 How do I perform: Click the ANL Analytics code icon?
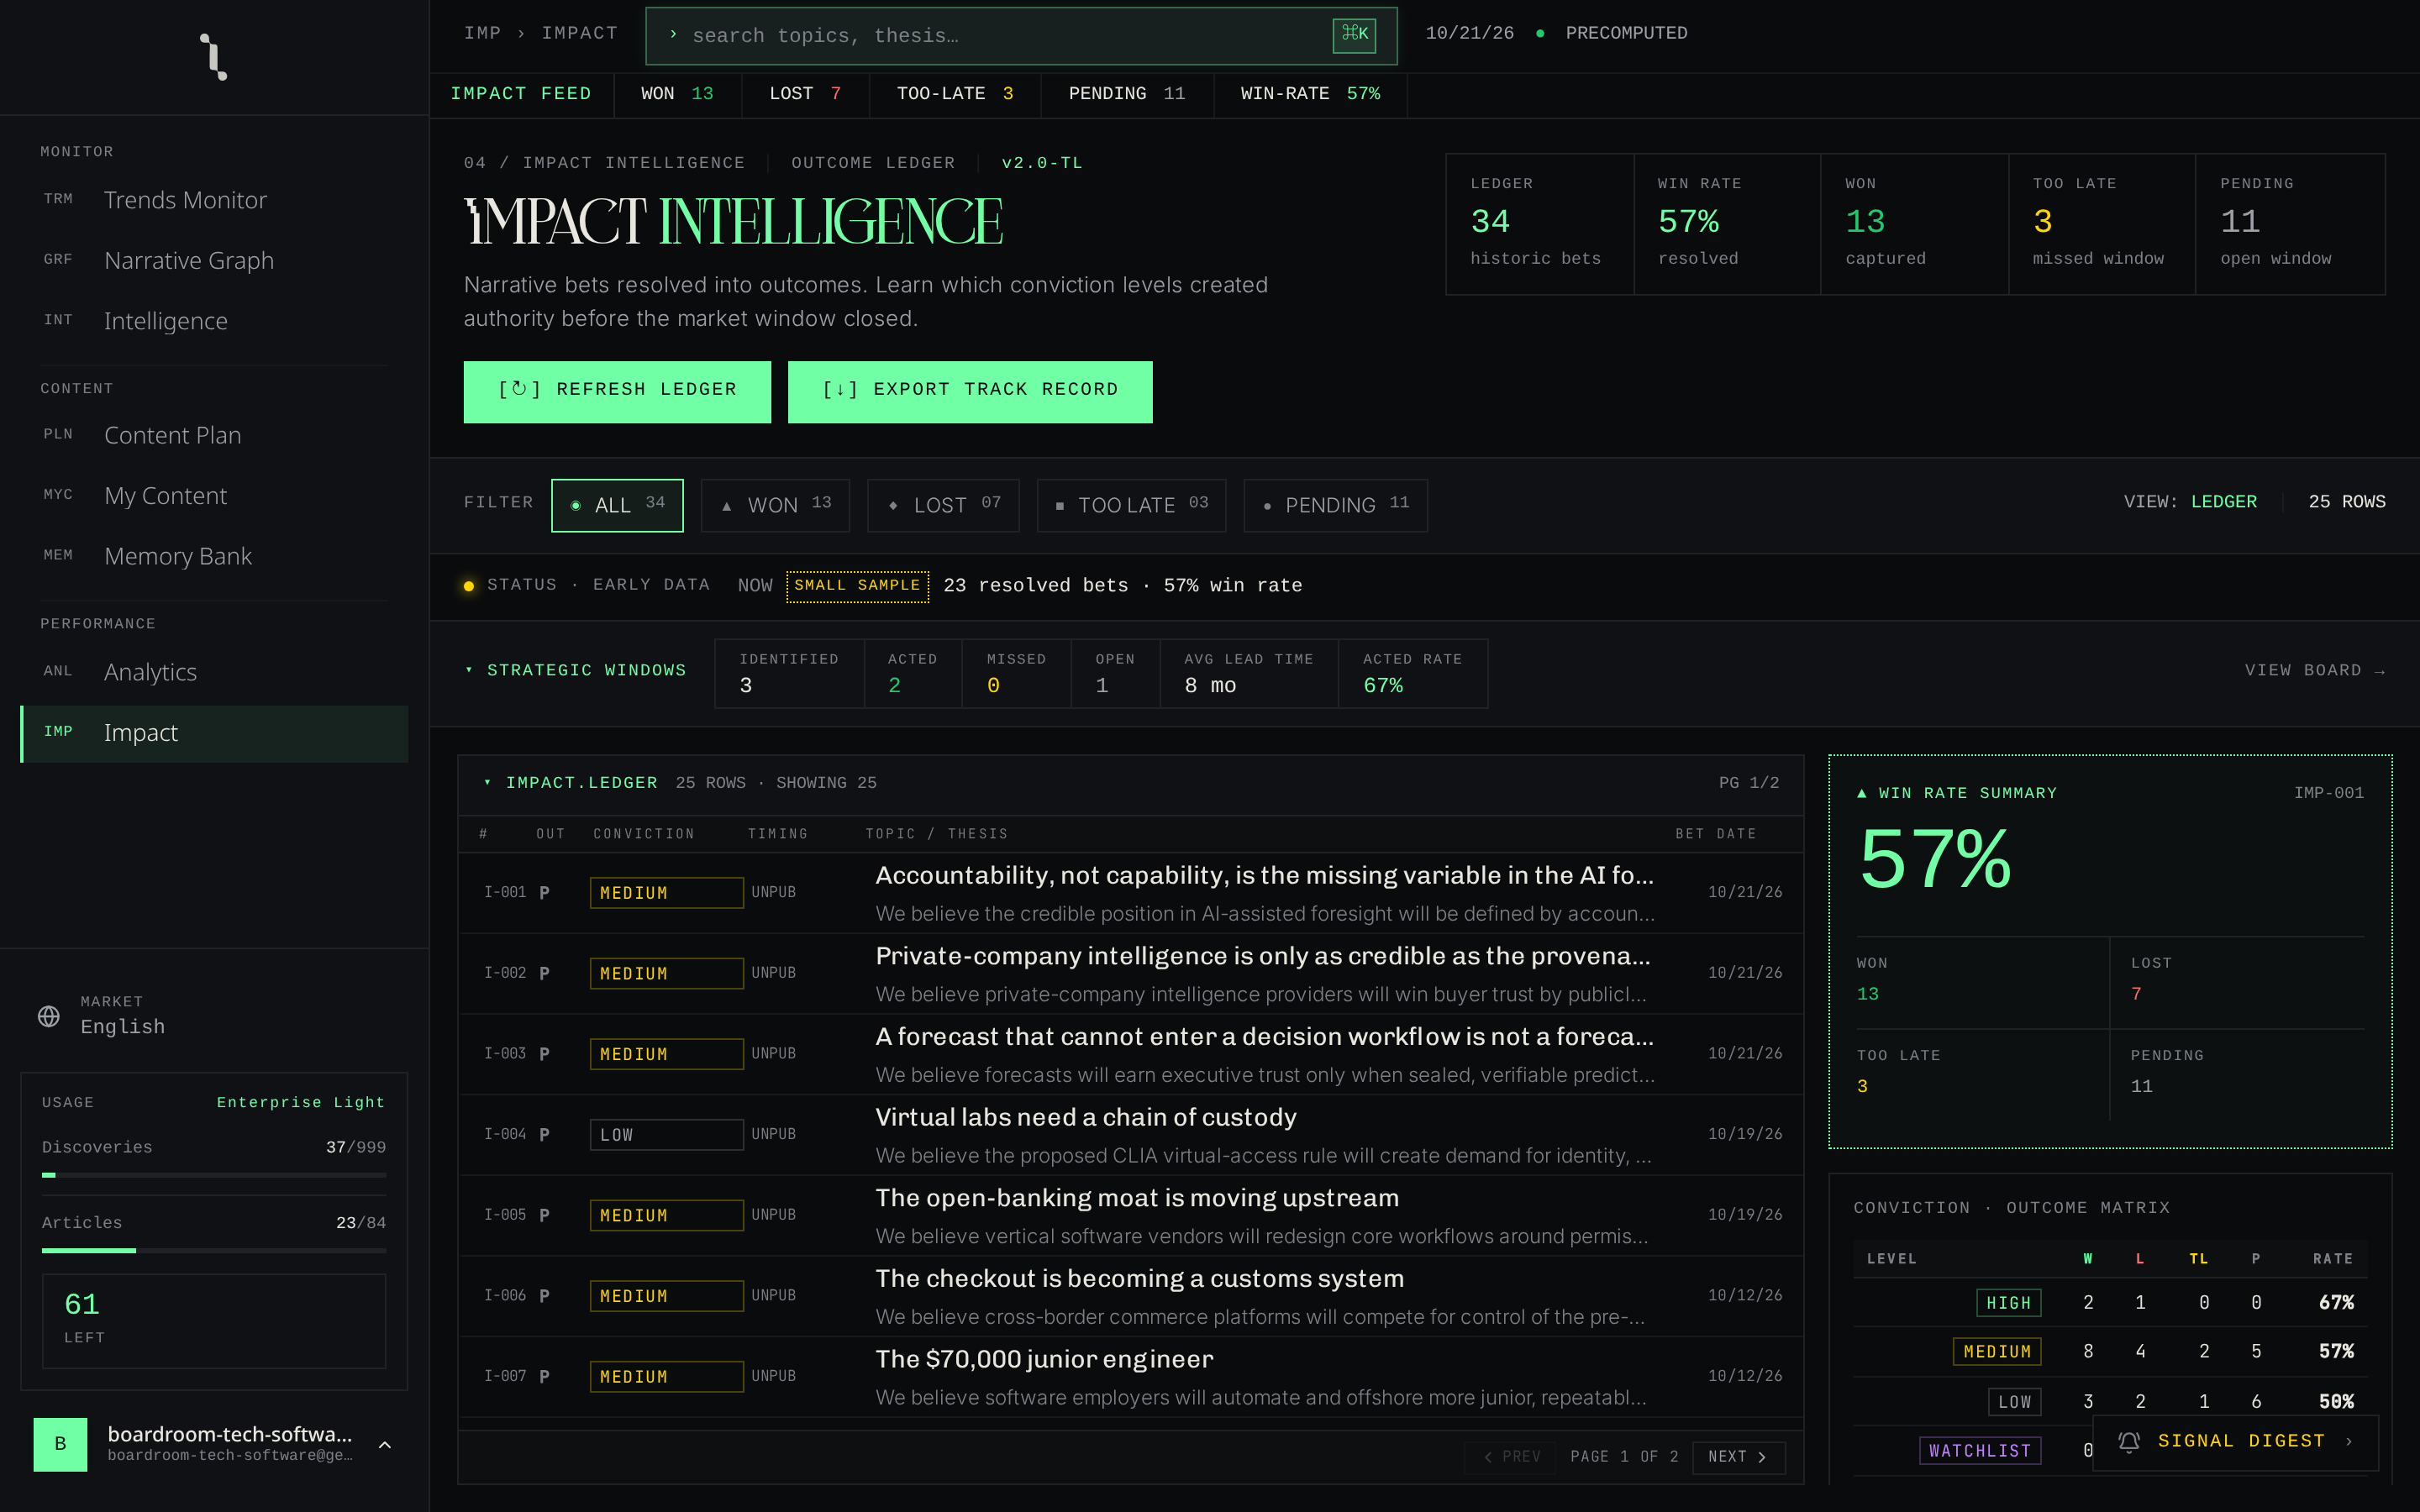click(58, 672)
